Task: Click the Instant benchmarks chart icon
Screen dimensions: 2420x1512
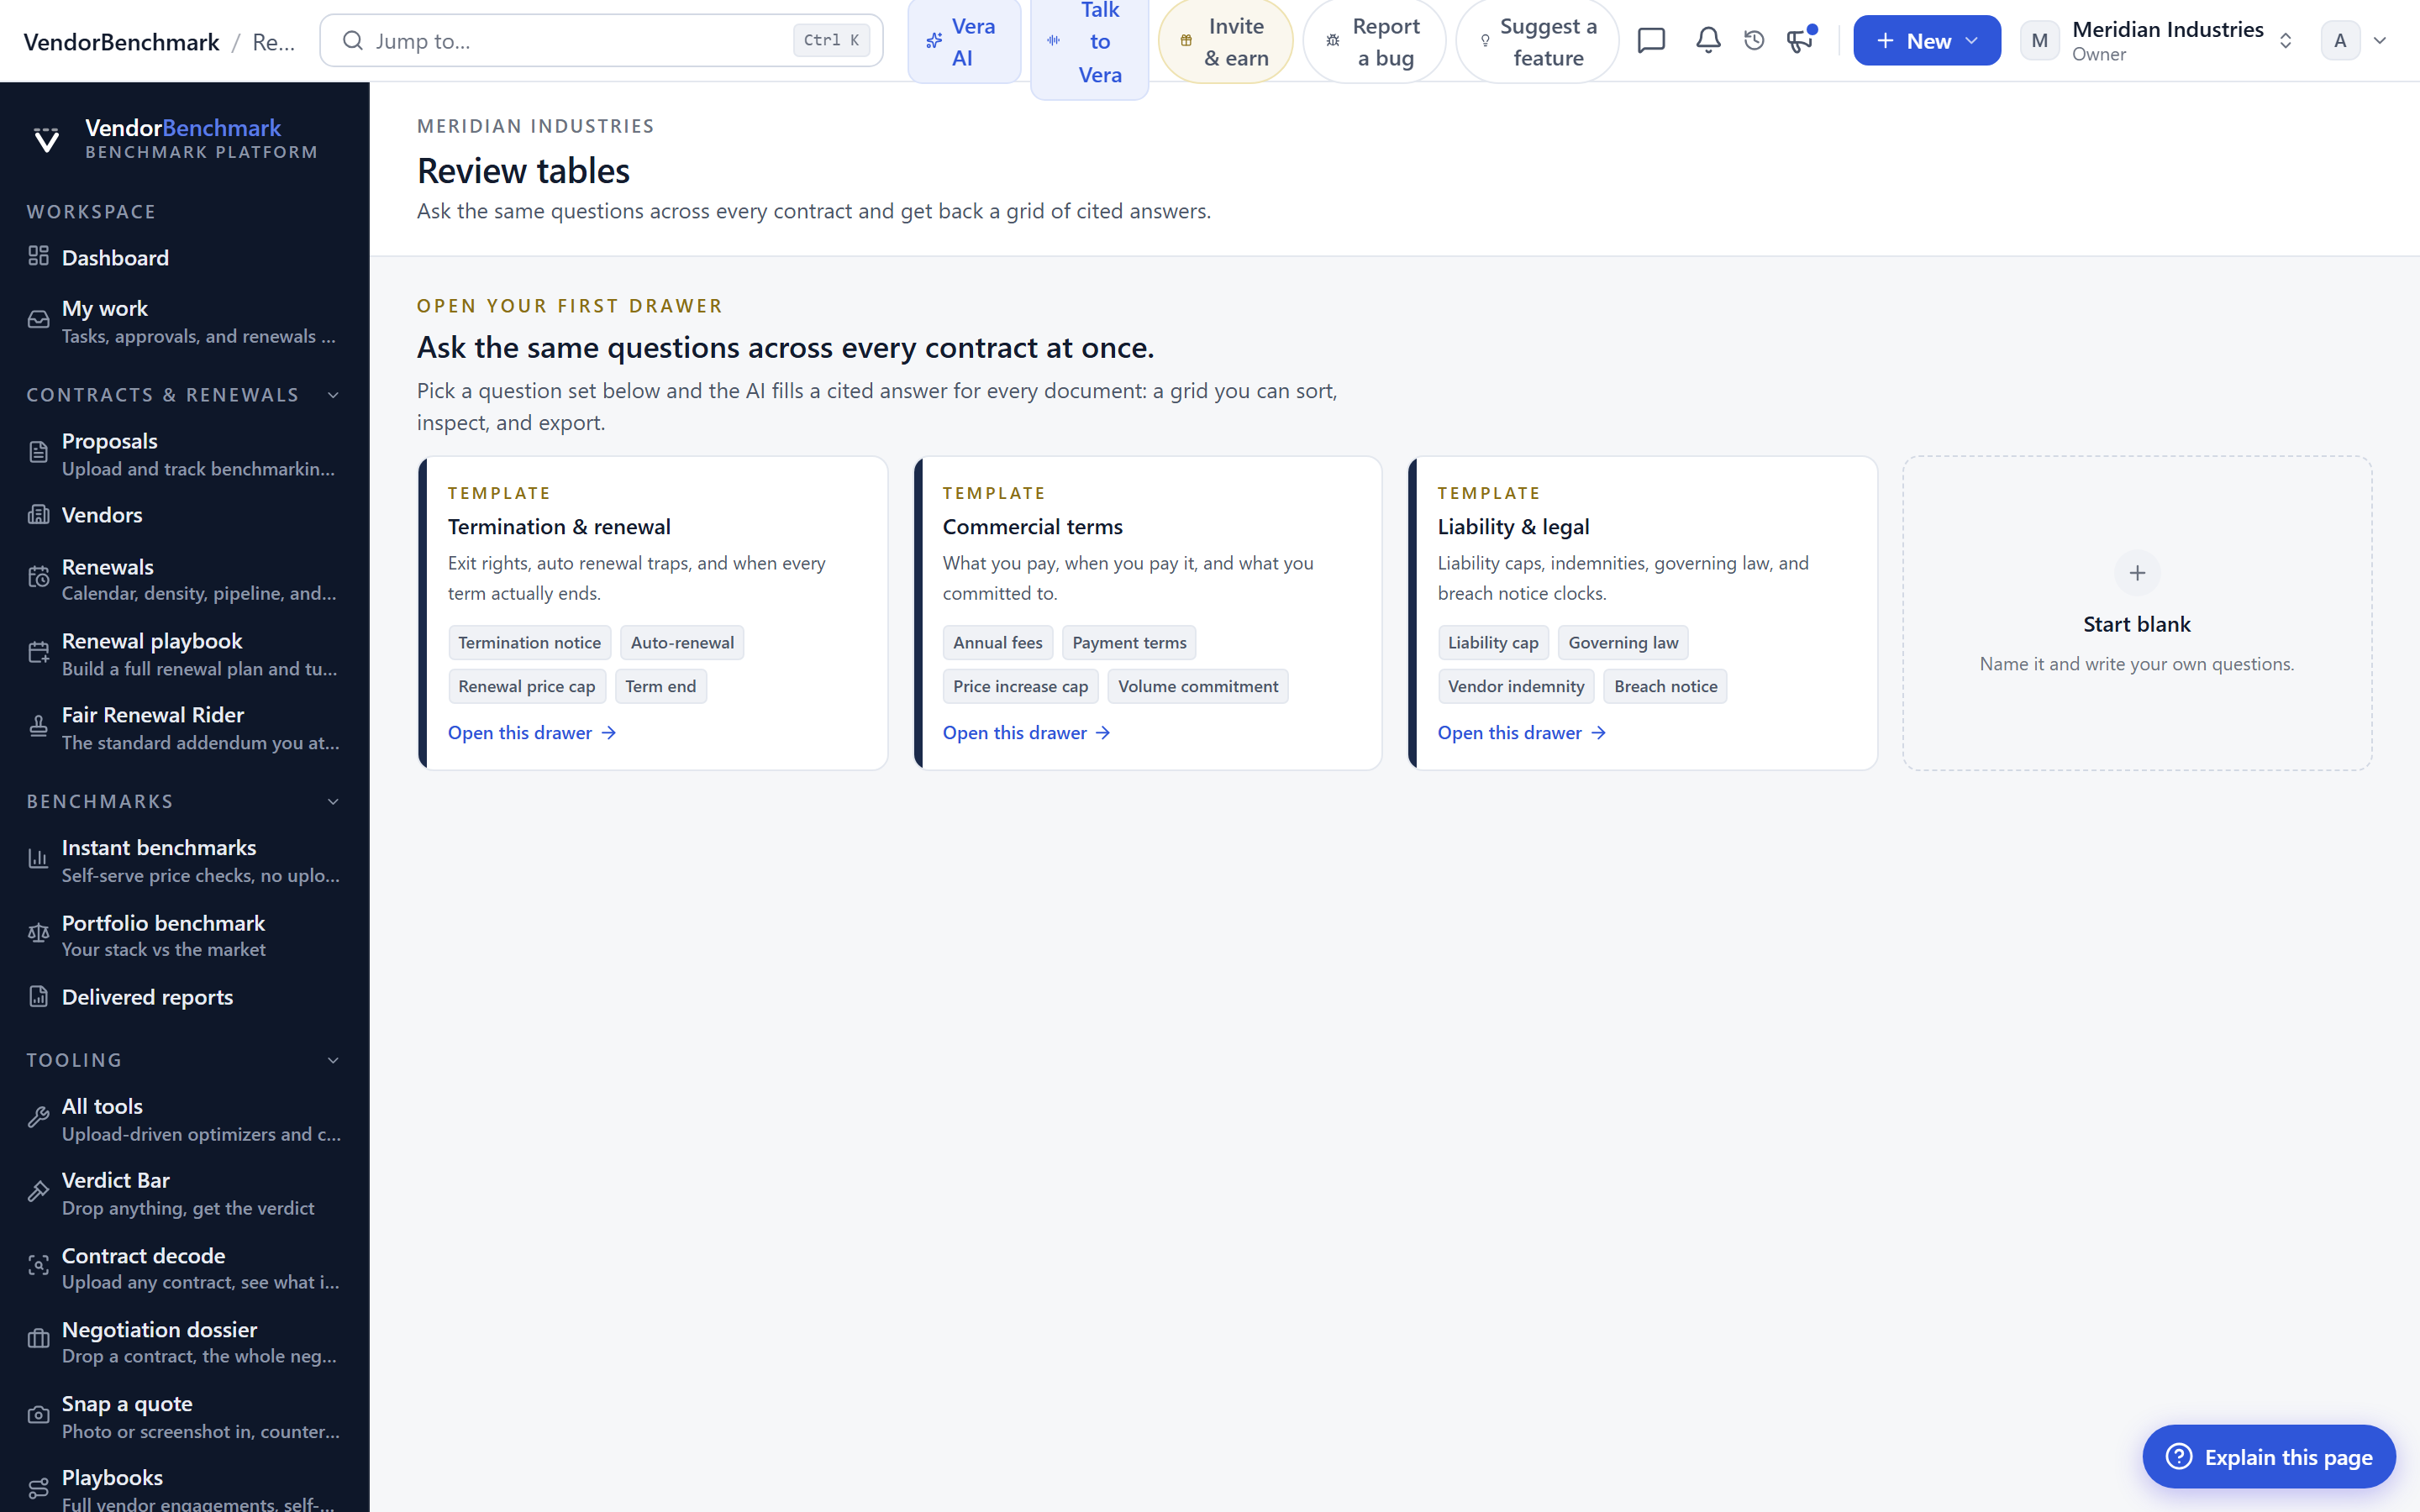Action: click(x=38, y=859)
